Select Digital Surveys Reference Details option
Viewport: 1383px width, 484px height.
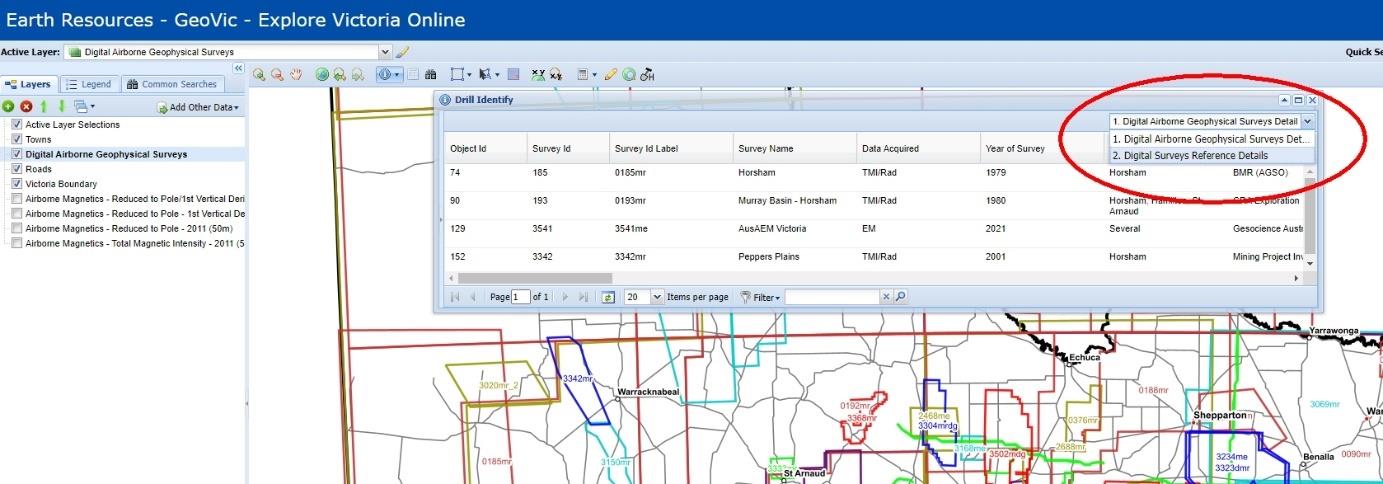coord(1190,156)
